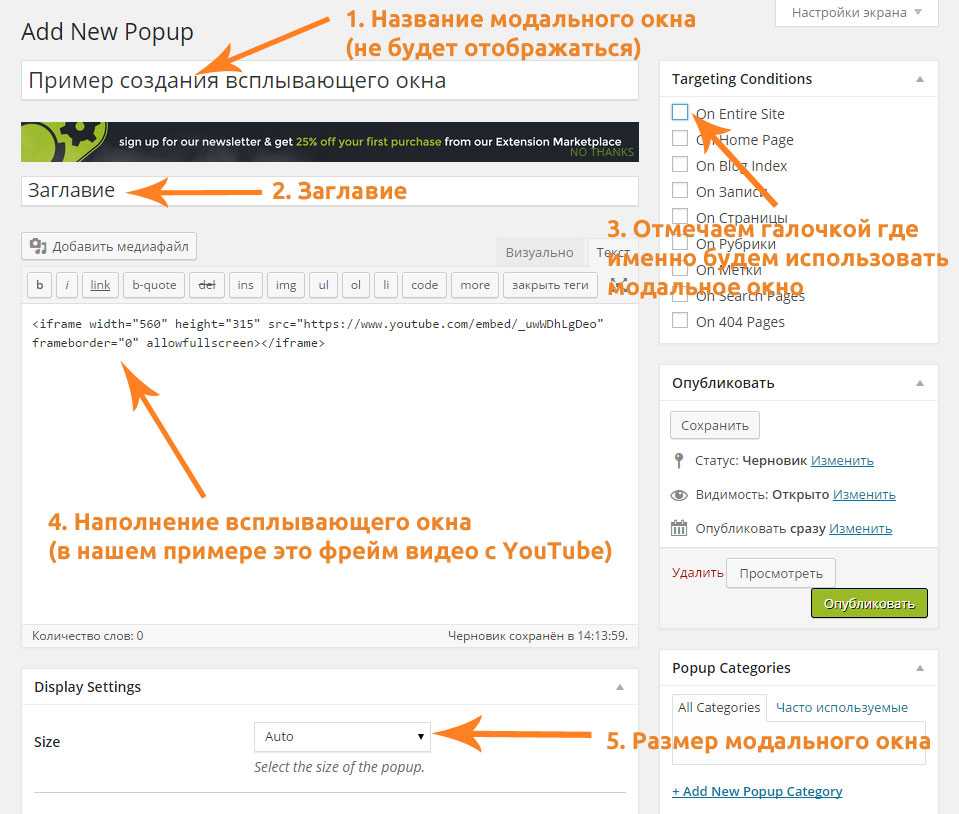
Task: Tick the 'On Blog Index' checkbox
Action: [x=680, y=165]
